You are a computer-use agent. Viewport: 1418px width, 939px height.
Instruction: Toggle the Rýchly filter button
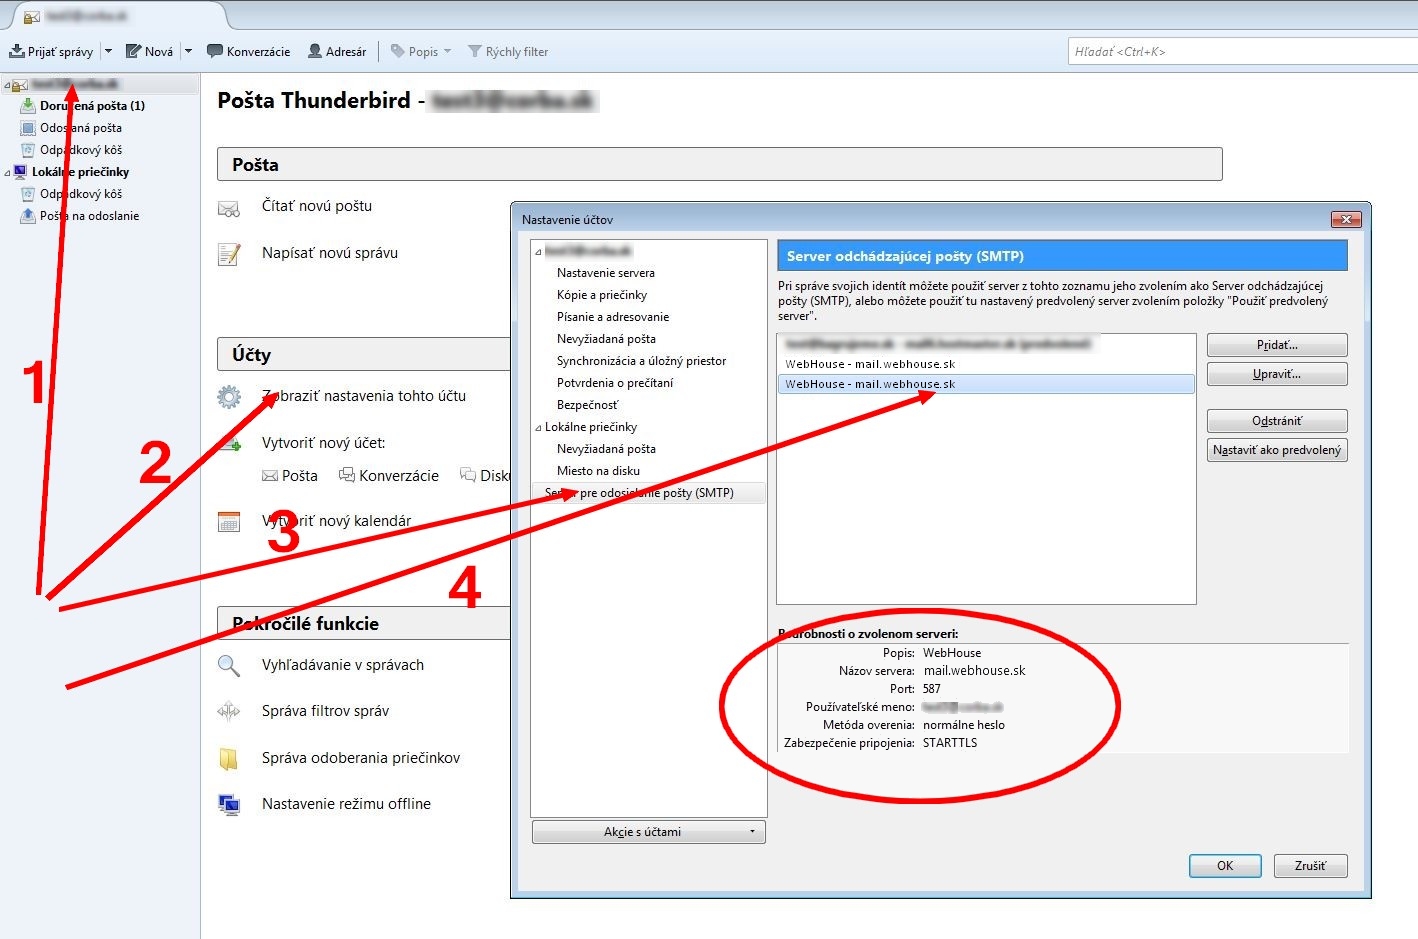tap(508, 51)
